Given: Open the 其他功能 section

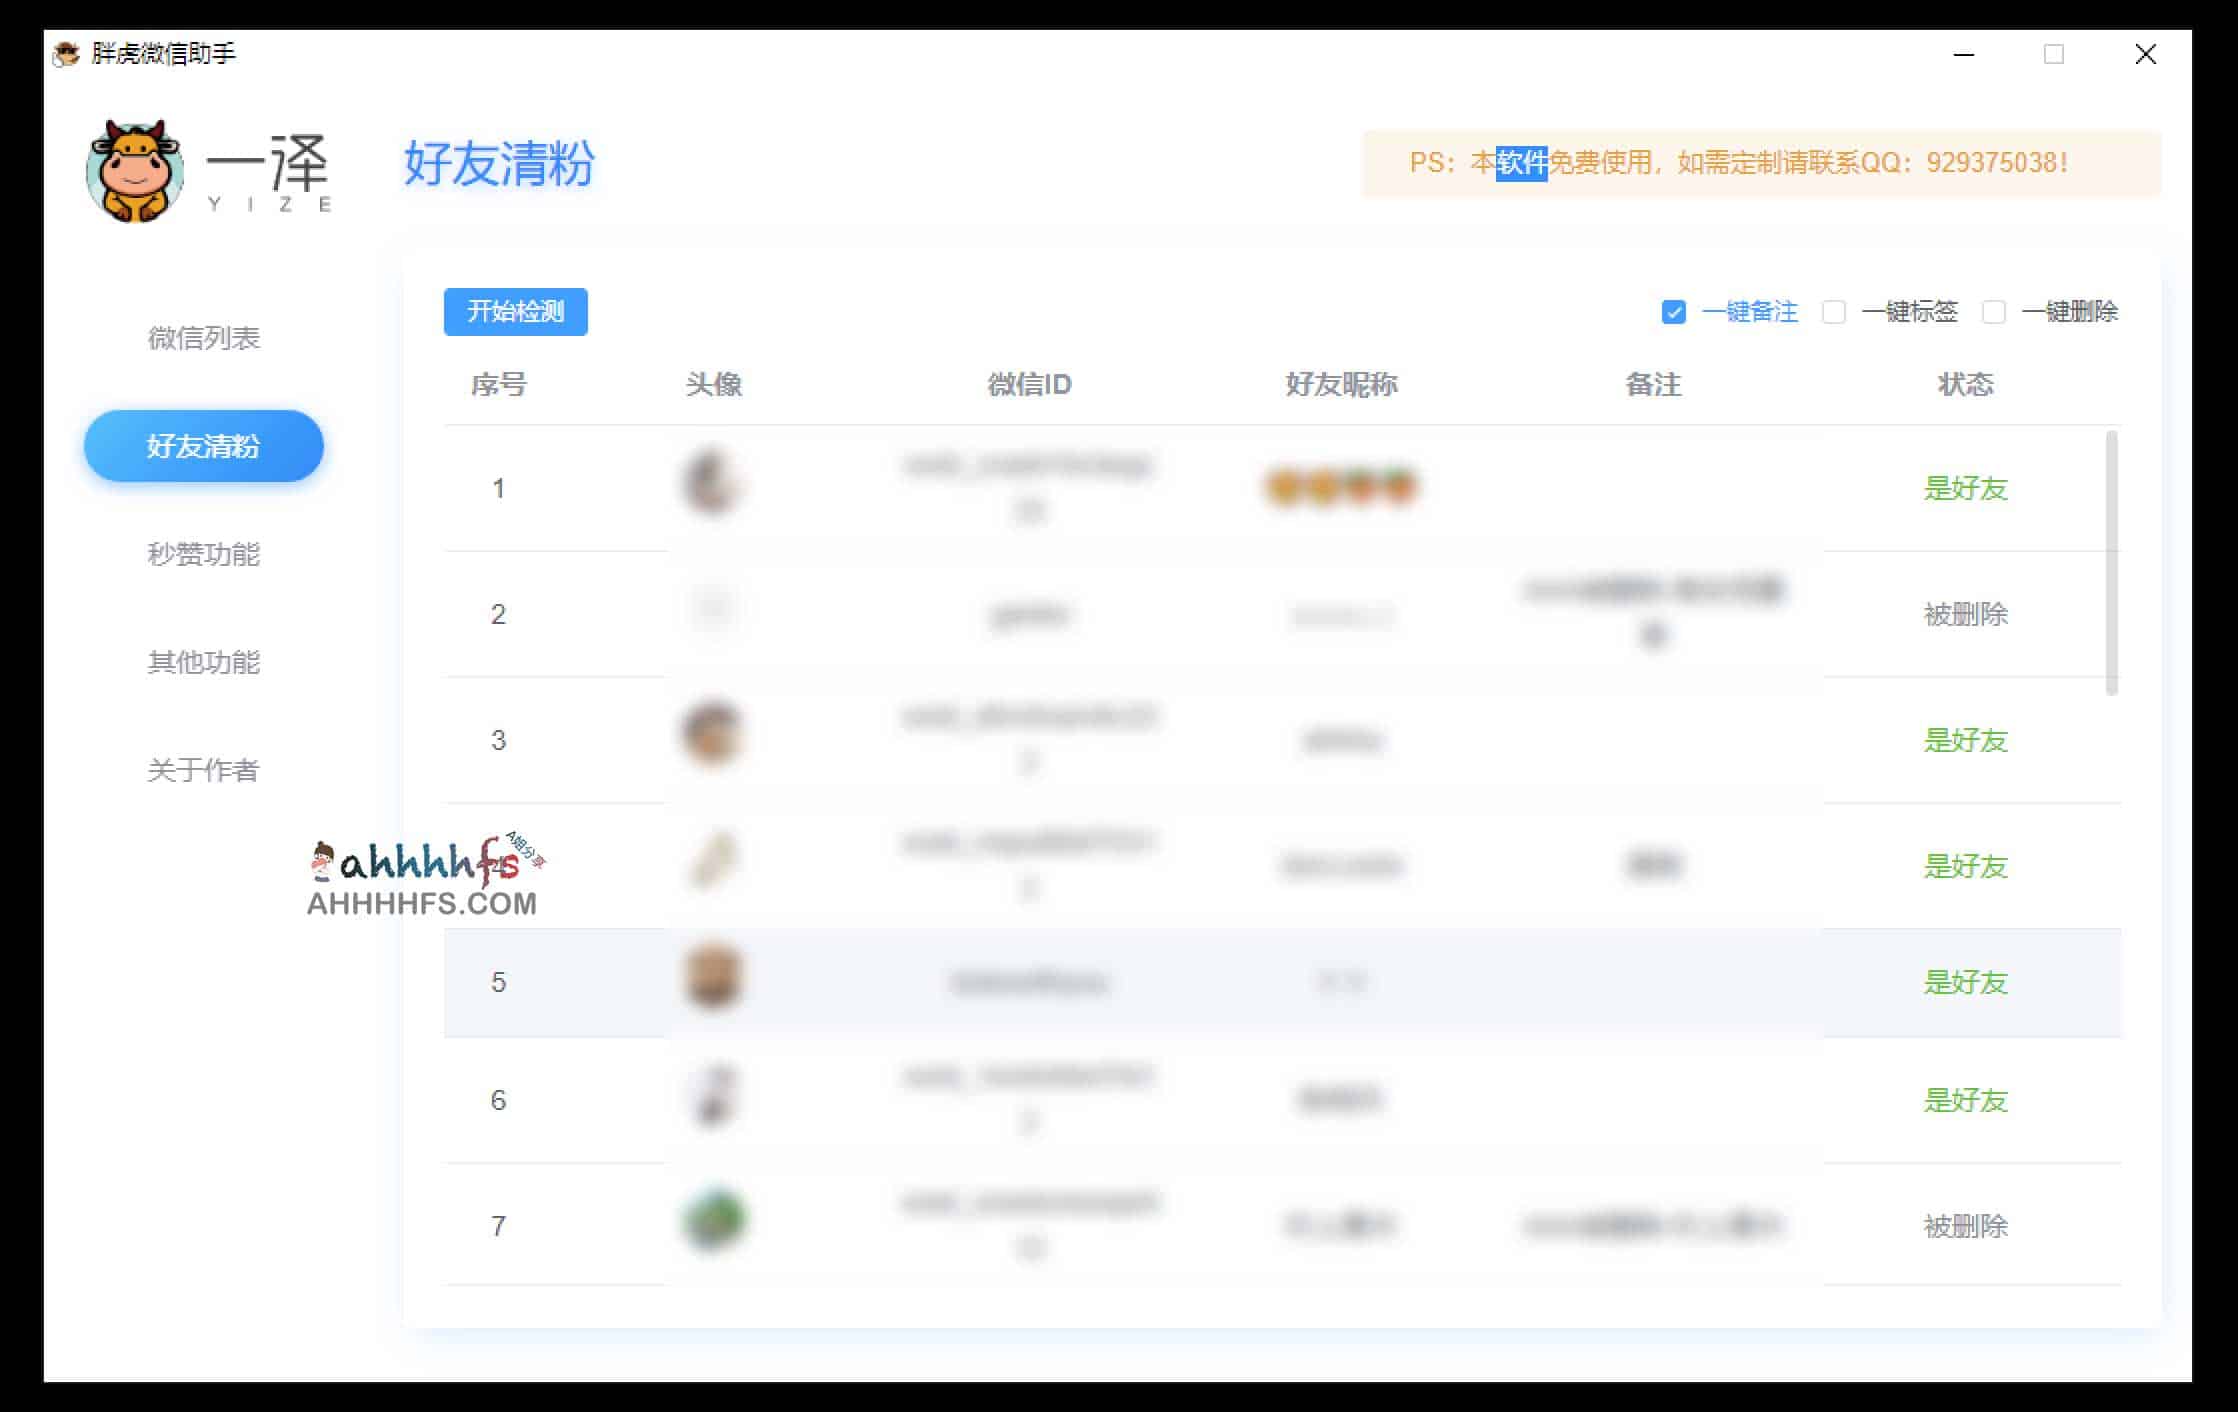Looking at the screenshot, I should (x=204, y=663).
